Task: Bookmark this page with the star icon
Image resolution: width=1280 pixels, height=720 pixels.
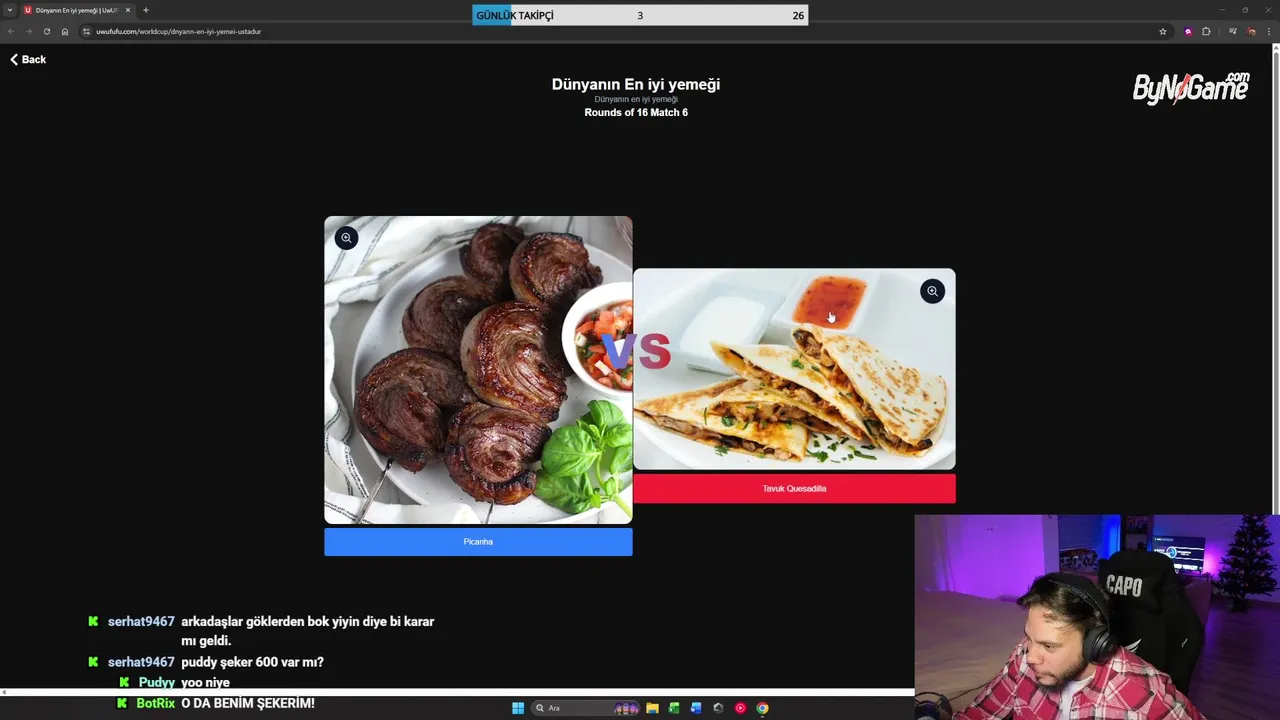Action: pyautogui.click(x=1163, y=31)
